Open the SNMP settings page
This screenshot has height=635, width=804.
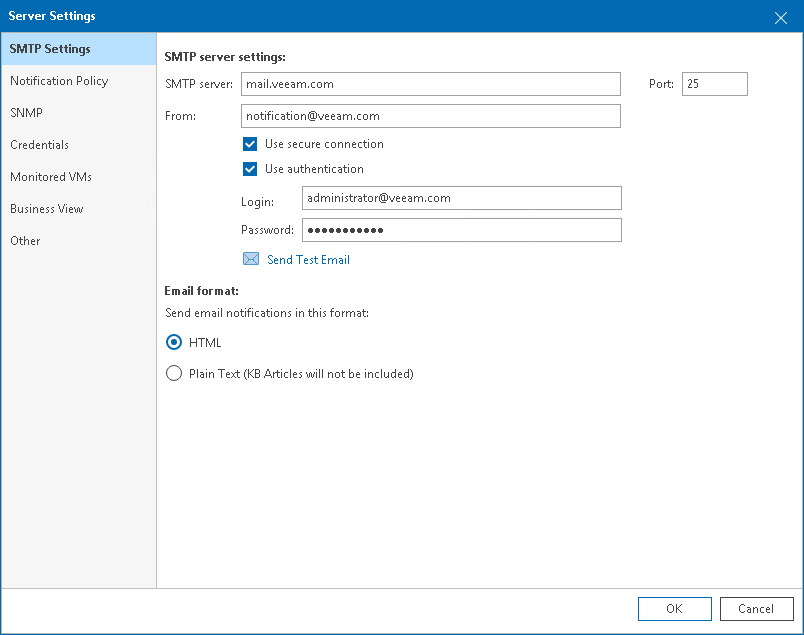27,113
